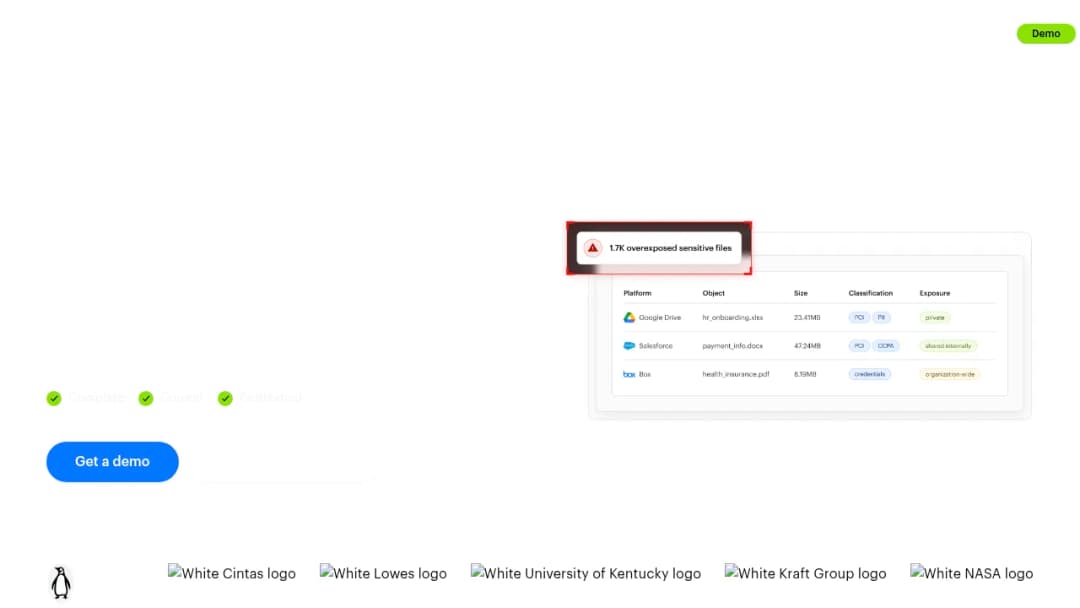Click the CCPA tag in Salesforce row
Viewport: 1080px width, 608px height.
(886, 346)
